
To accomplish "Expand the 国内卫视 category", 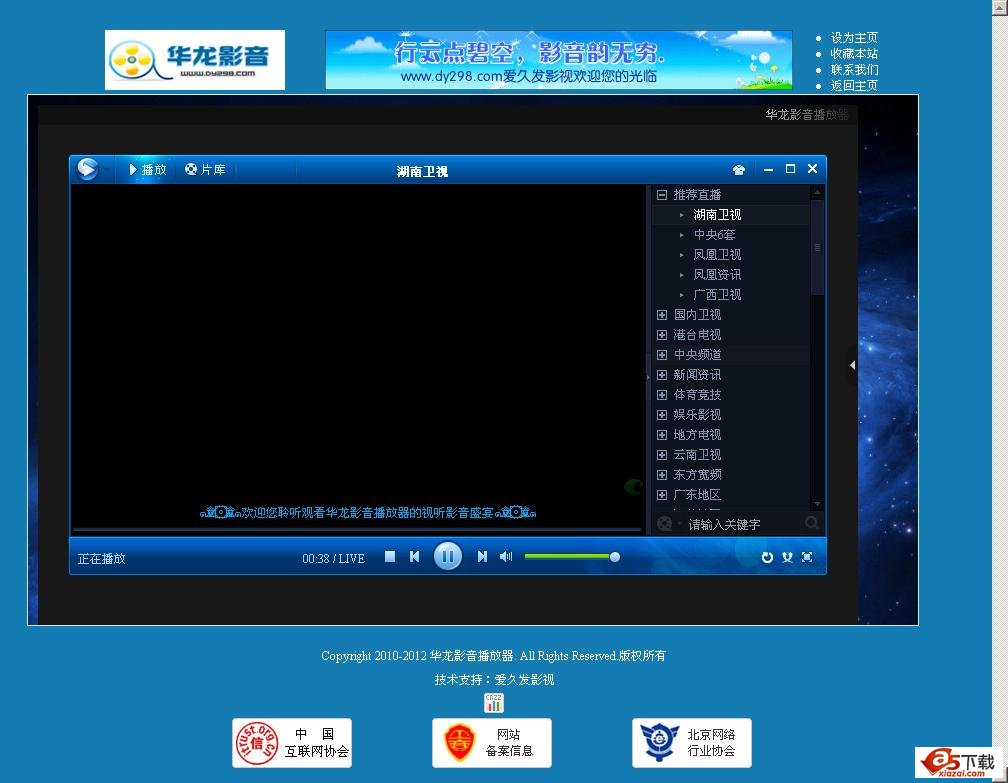I will click(661, 314).
